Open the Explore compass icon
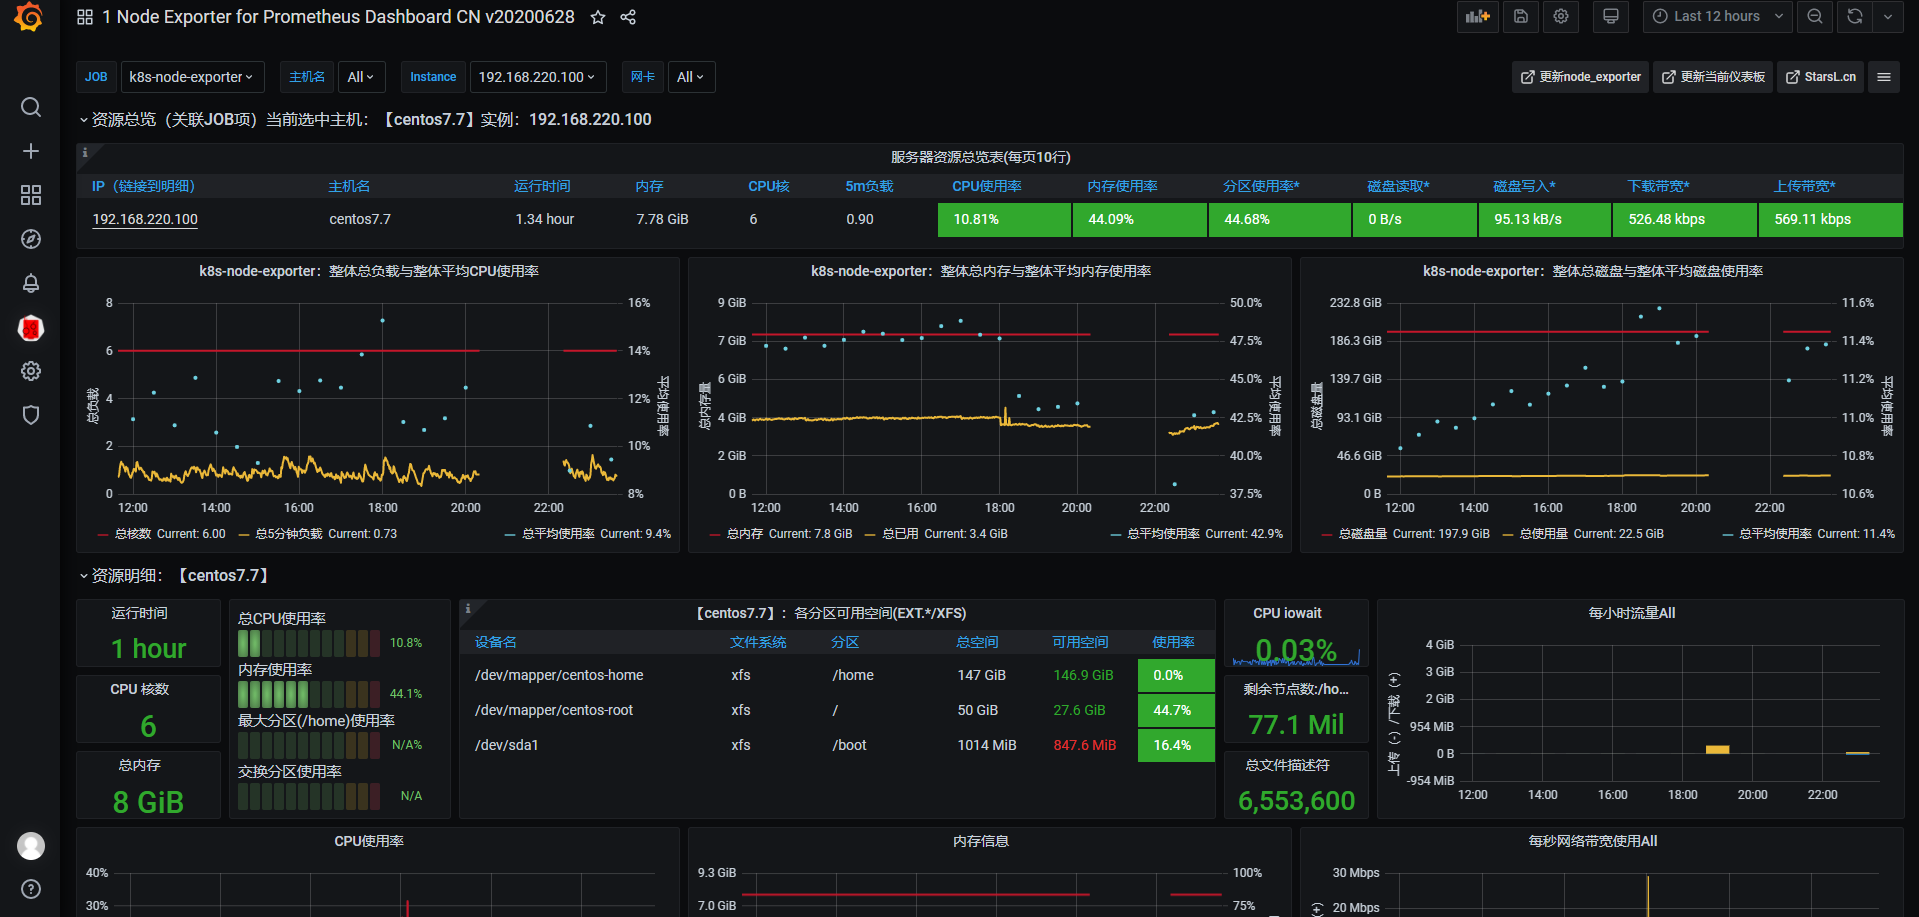The width and height of the screenshot is (1919, 917). click(31, 239)
